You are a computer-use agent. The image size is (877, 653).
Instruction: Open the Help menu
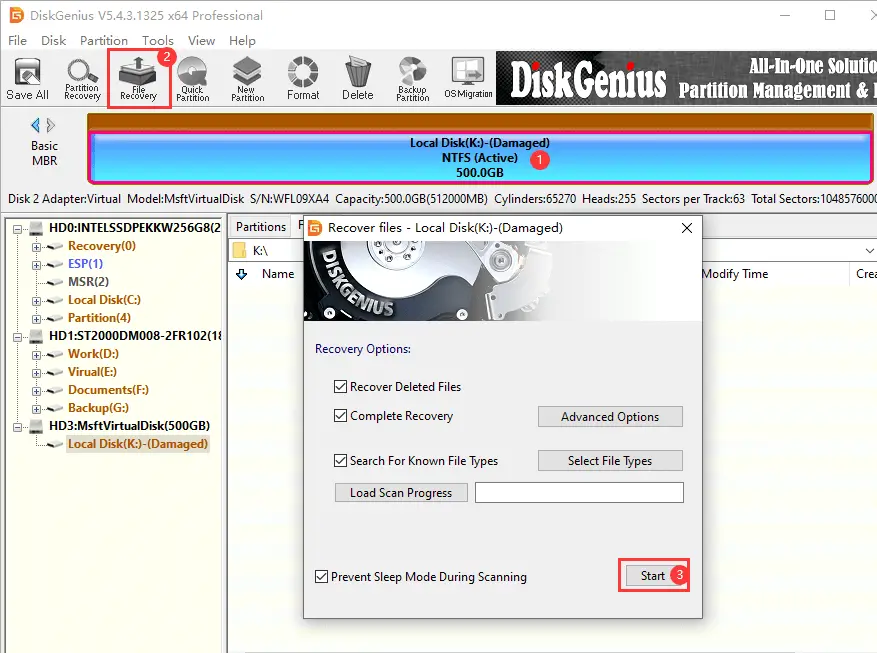coord(242,41)
